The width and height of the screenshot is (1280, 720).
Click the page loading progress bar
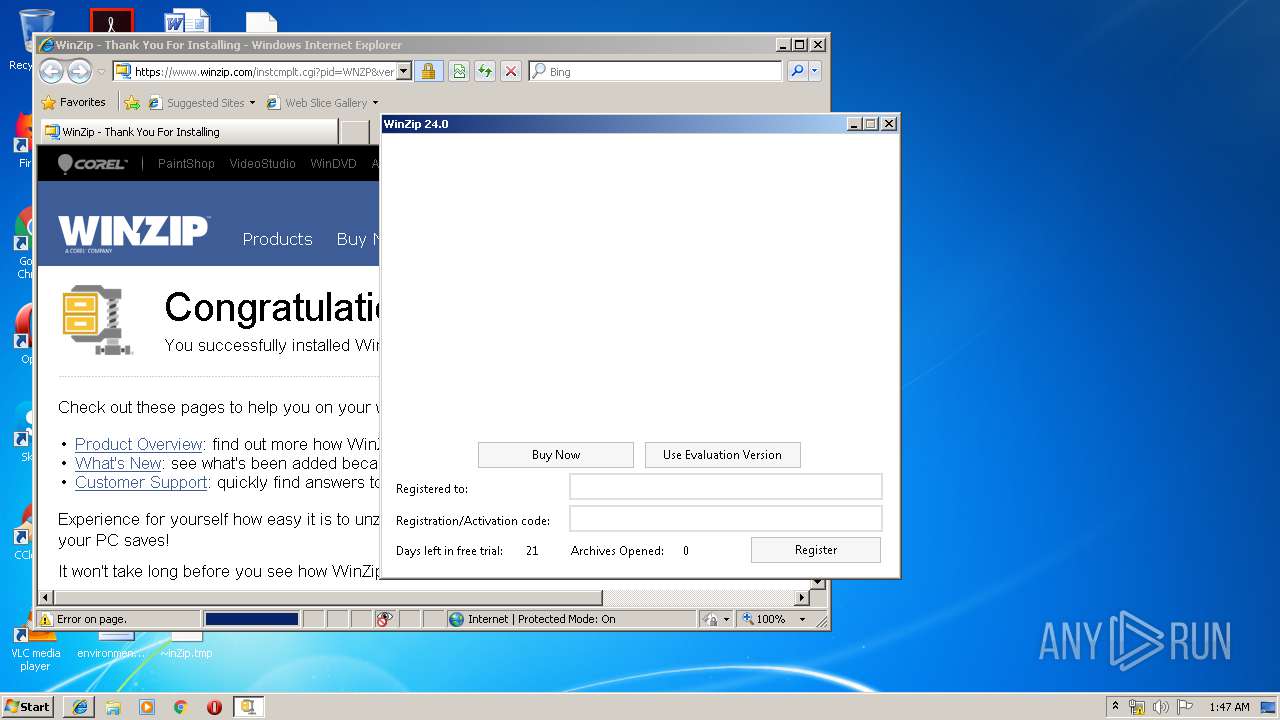coord(251,619)
